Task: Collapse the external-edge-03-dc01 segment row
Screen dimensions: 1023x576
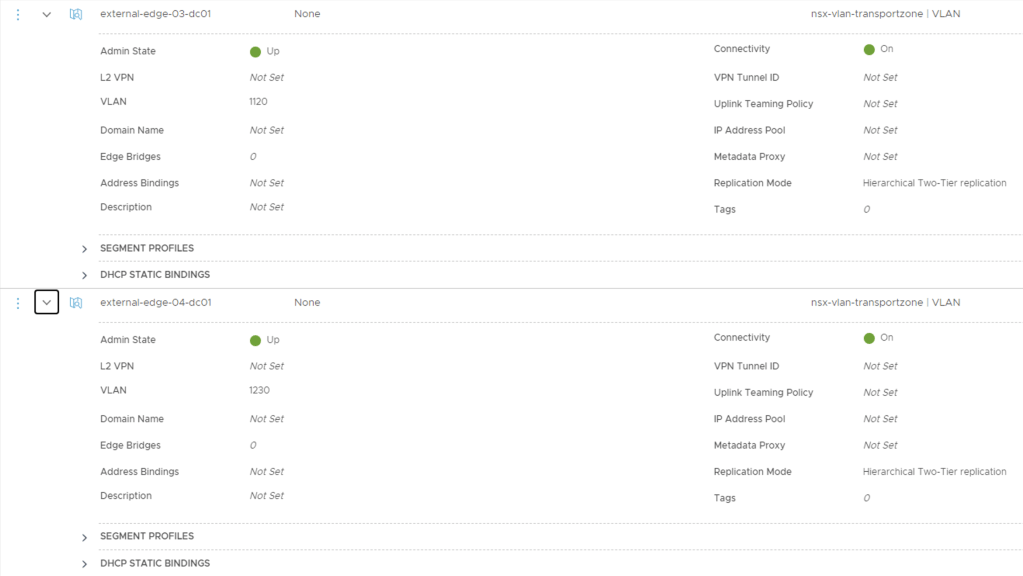Action: 46,14
